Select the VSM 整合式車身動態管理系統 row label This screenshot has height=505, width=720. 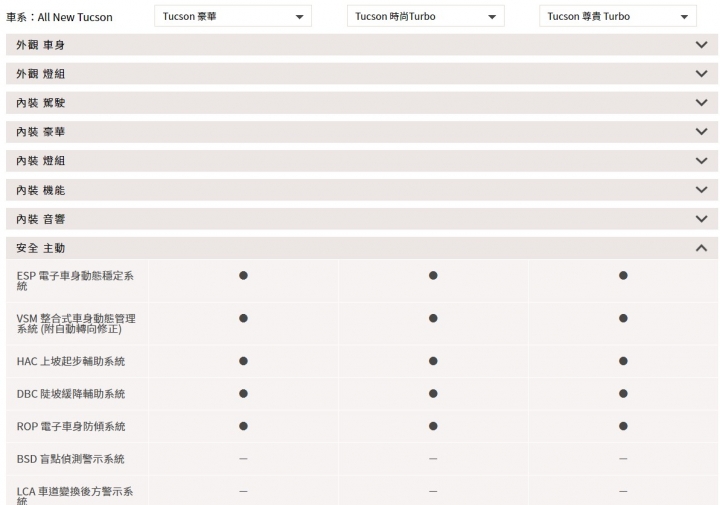pyautogui.click(x=76, y=324)
